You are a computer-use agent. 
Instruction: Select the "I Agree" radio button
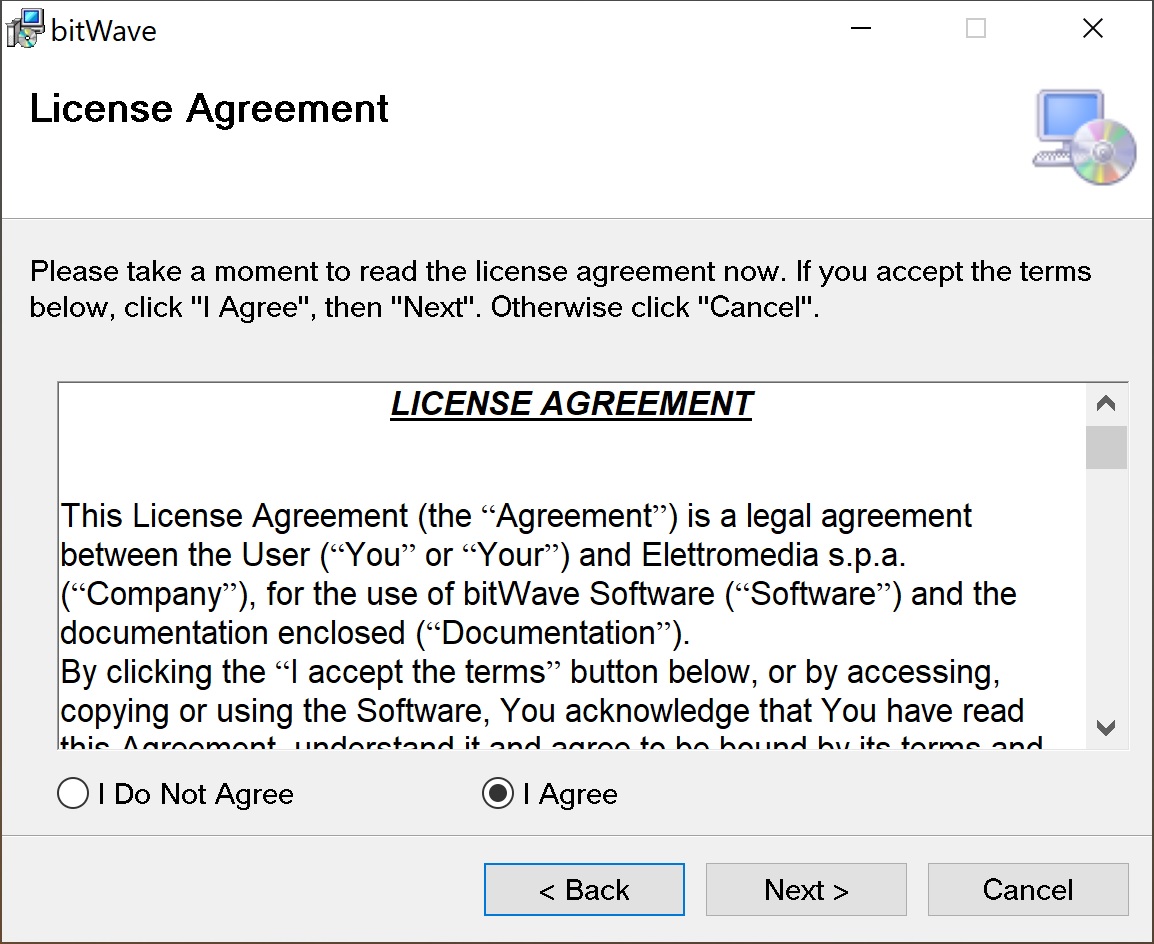click(498, 795)
